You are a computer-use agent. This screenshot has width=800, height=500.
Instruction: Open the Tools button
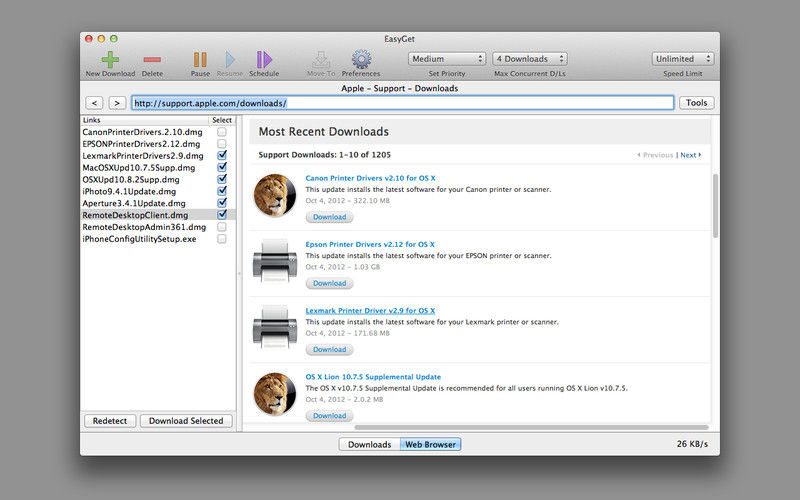(696, 103)
